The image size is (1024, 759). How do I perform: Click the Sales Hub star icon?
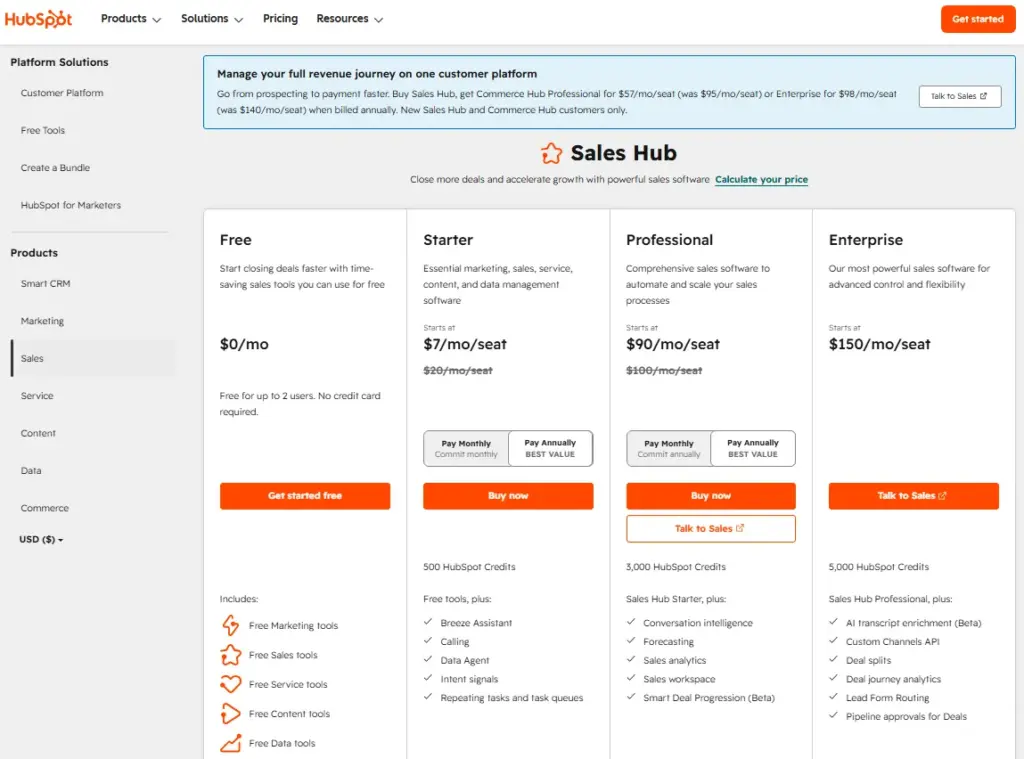(x=551, y=153)
